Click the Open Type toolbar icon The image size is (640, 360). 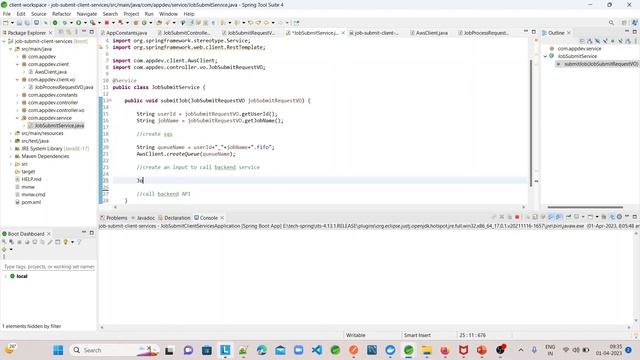tap(159, 23)
